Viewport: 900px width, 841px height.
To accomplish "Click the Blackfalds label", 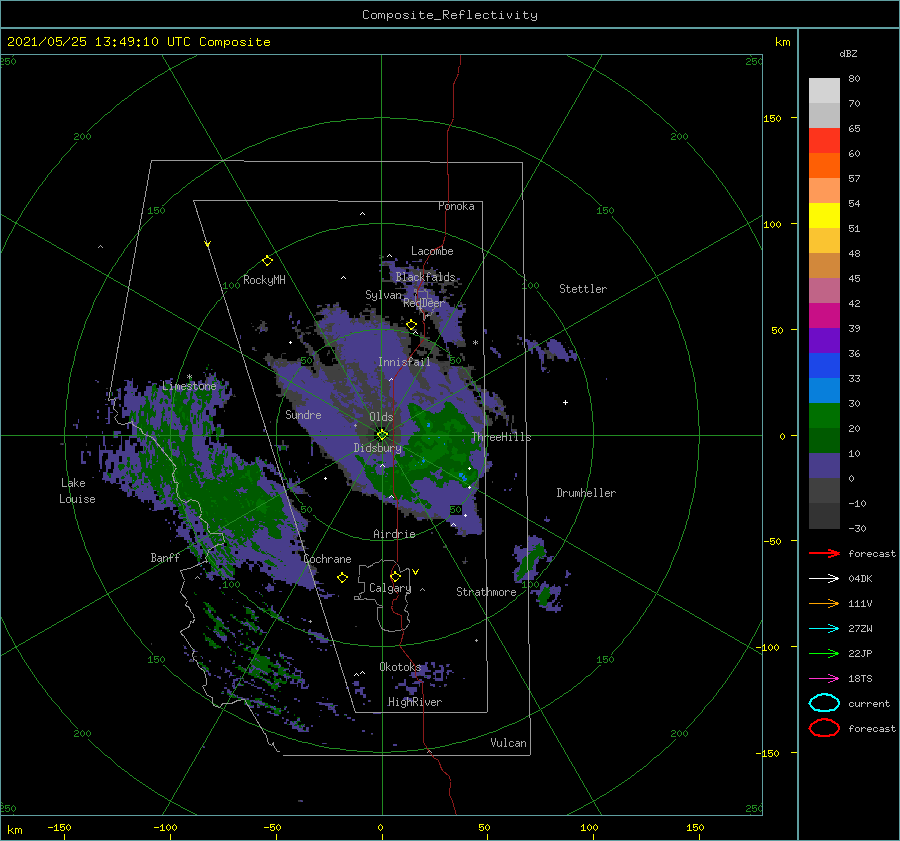I will click(x=425, y=277).
